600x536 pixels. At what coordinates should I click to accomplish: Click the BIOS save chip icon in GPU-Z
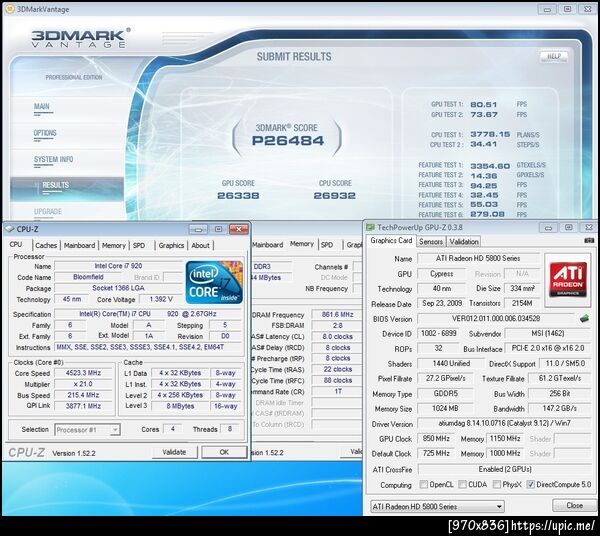(584, 318)
